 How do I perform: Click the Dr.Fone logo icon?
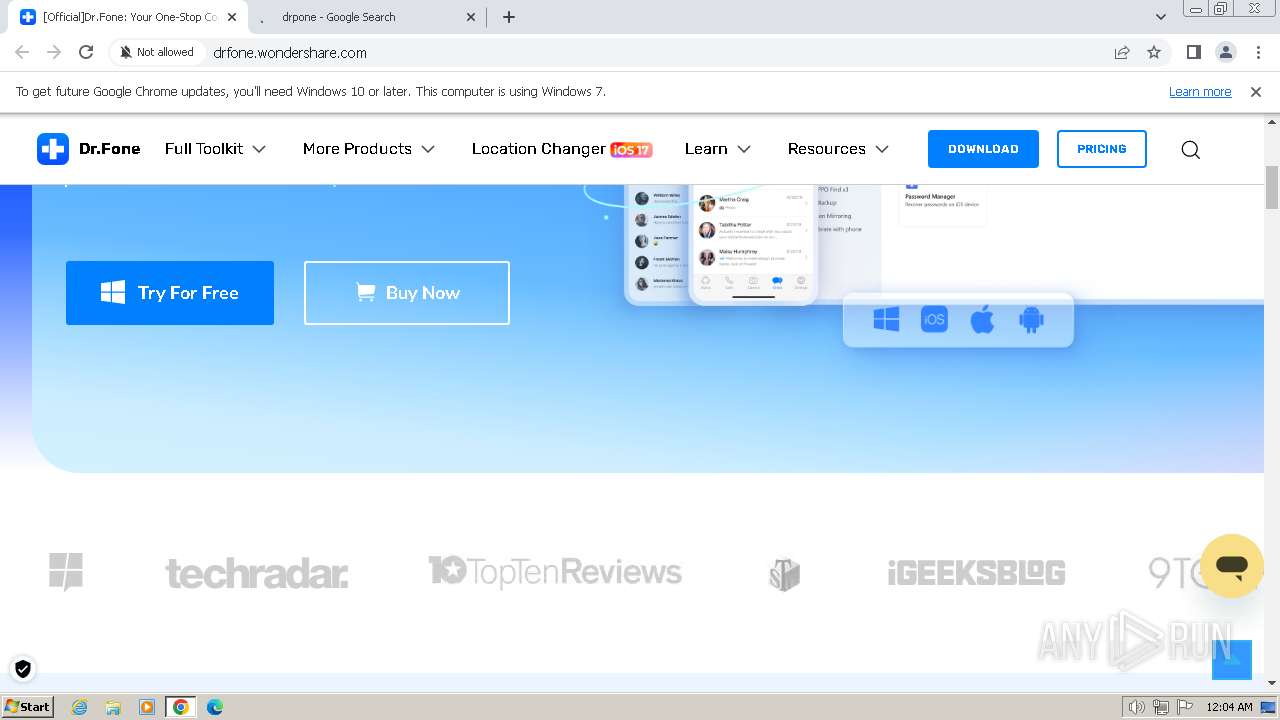(53, 149)
